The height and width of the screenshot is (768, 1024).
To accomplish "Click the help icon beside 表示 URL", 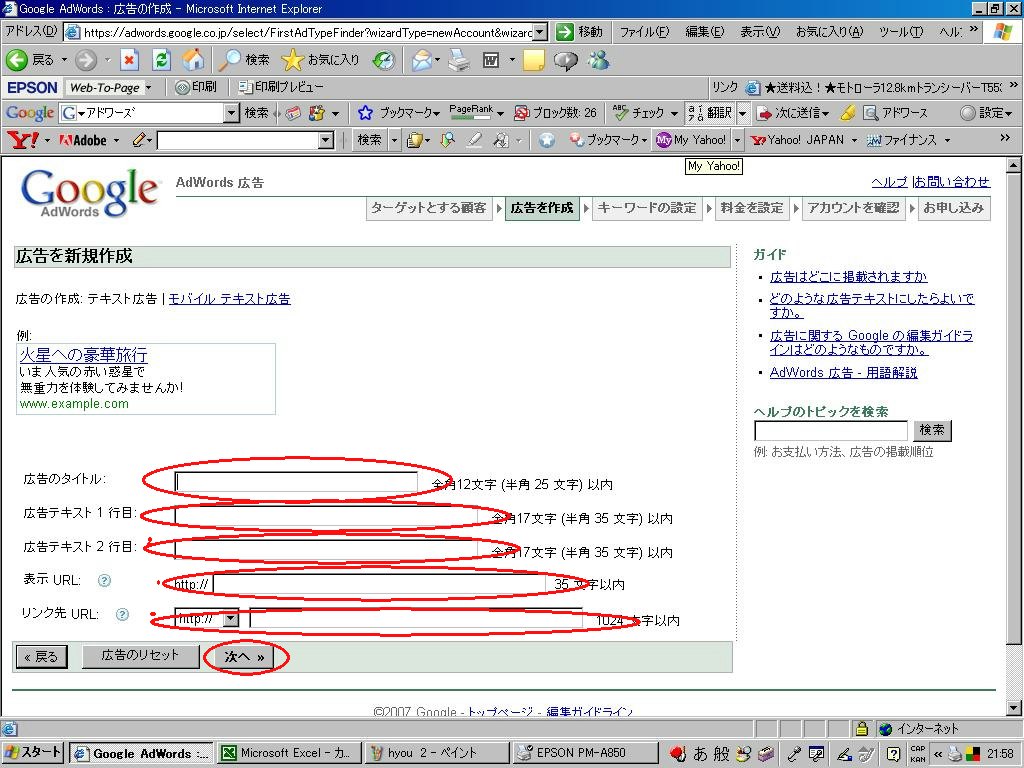I will pos(104,581).
